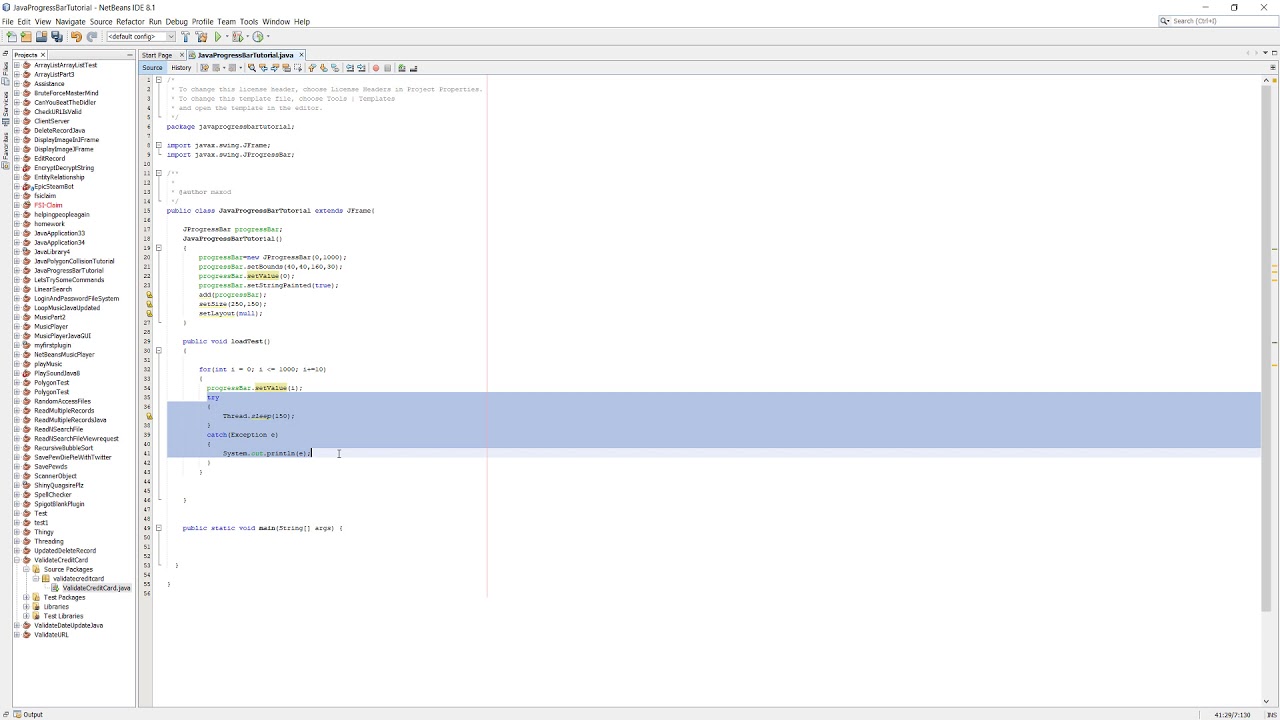Screen dimensions: 1280x720
Task: Click Stop Macro Recording square icon
Action: click(x=387, y=68)
